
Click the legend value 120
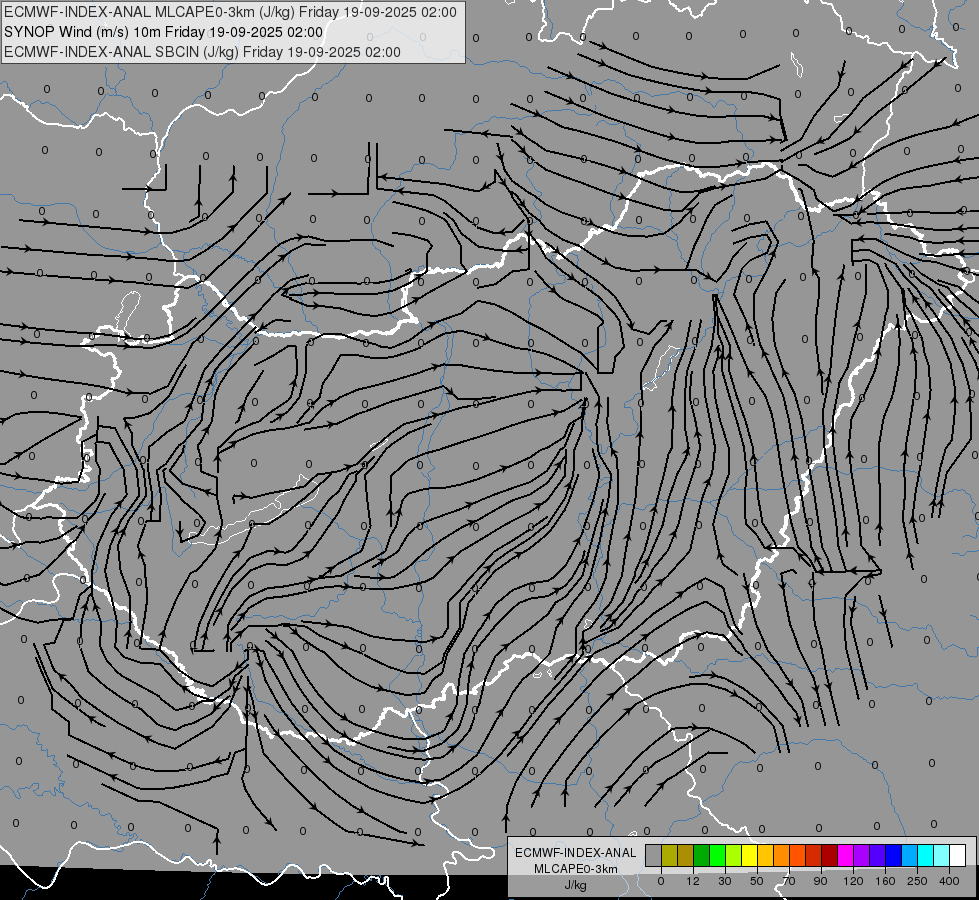853,881
